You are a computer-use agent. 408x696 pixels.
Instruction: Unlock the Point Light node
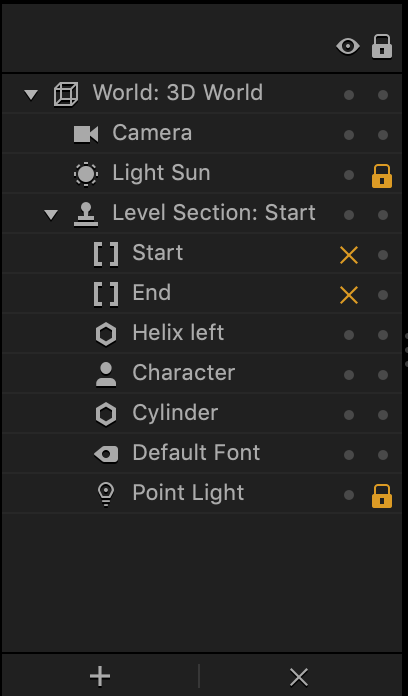(x=382, y=496)
